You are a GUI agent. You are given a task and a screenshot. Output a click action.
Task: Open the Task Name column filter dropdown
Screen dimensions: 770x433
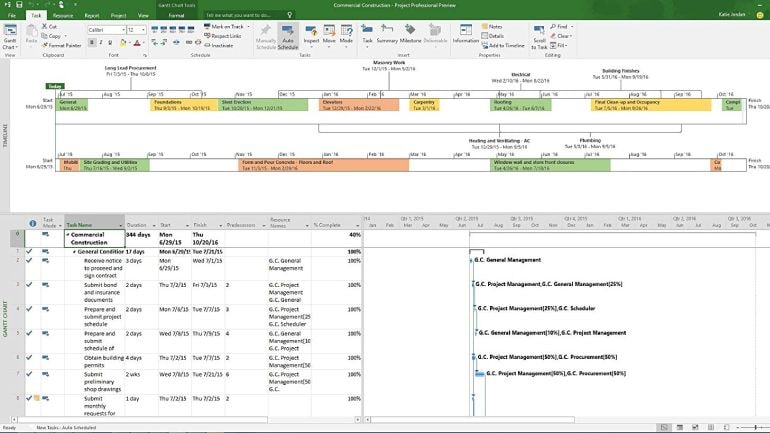tap(120, 225)
